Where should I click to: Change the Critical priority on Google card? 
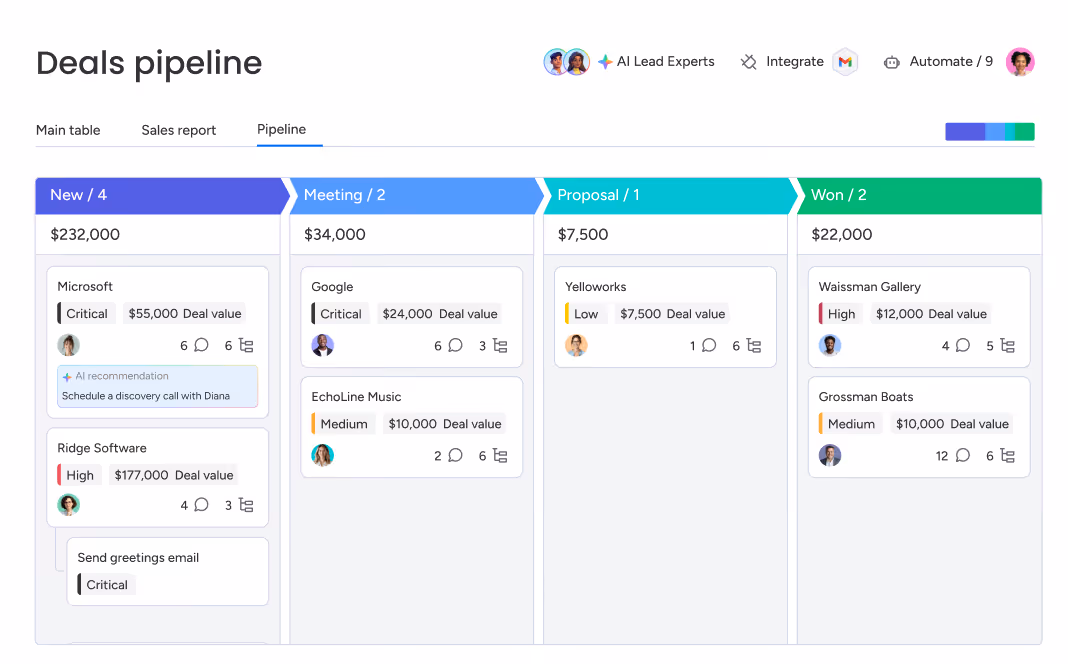(341, 314)
